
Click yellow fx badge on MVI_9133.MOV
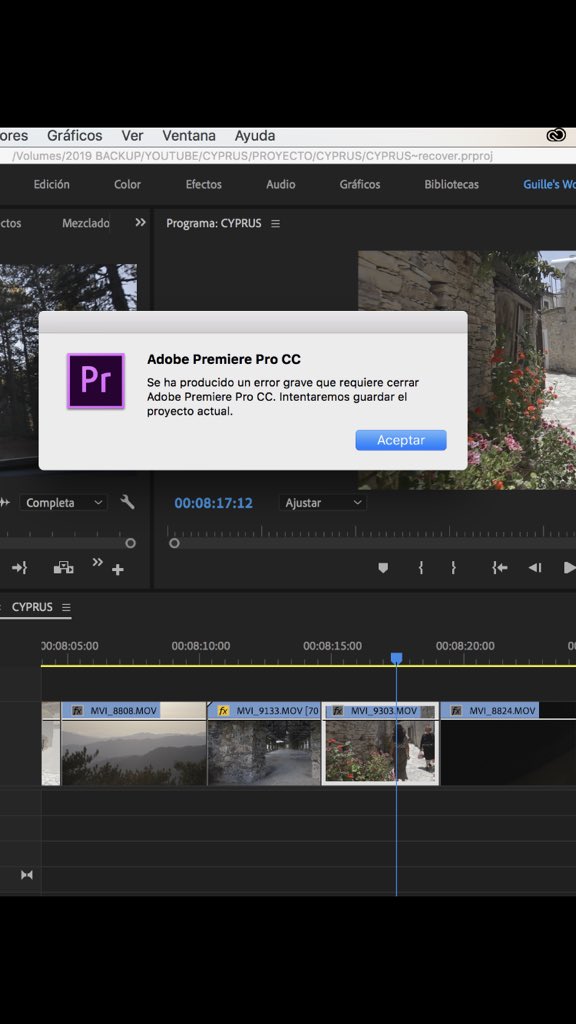point(223,711)
